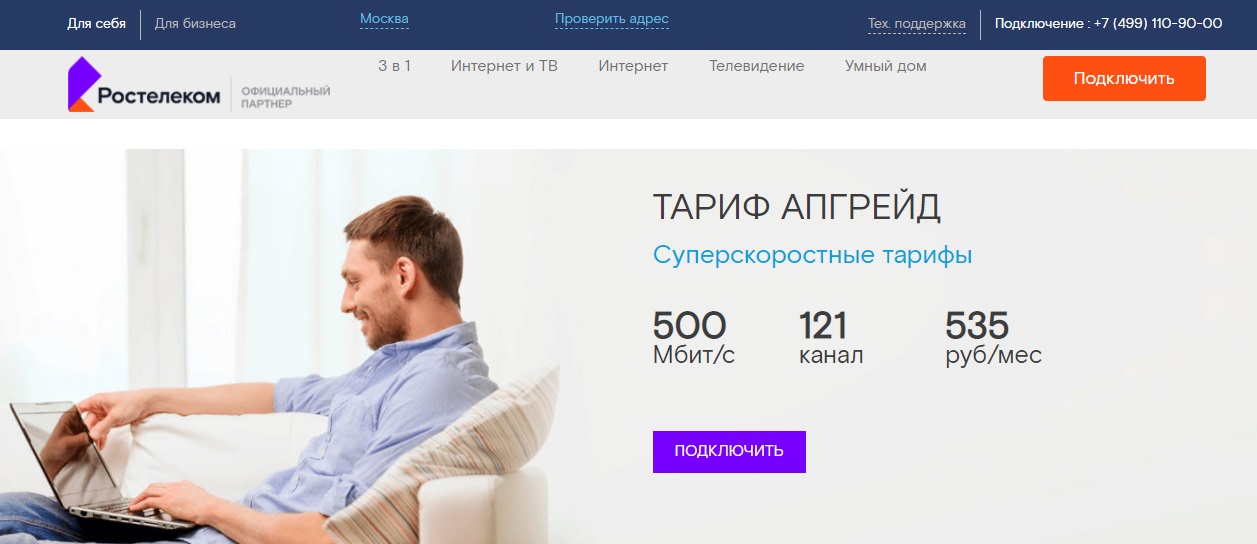The image size is (1257, 544).
Task: Click the 500 Мбит/с speed figure
Action: pyautogui.click(x=694, y=338)
